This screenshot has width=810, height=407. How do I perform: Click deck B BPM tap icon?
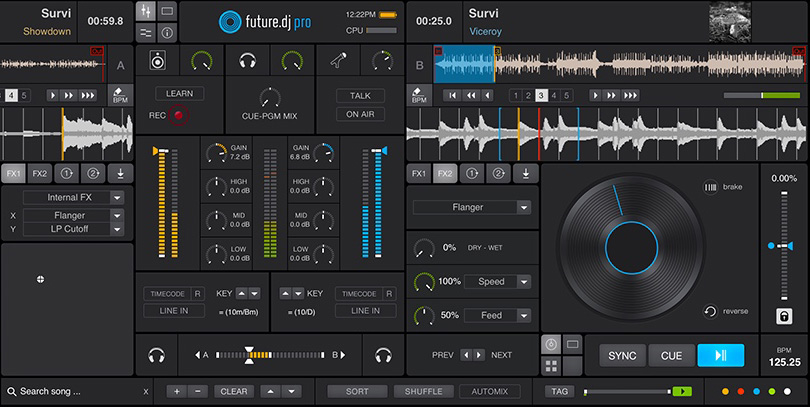click(x=419, y=95)
